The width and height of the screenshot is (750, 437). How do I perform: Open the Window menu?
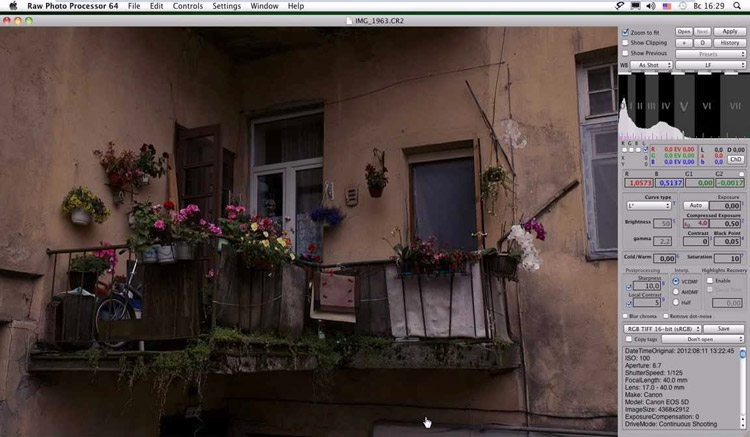coord(264,6)
